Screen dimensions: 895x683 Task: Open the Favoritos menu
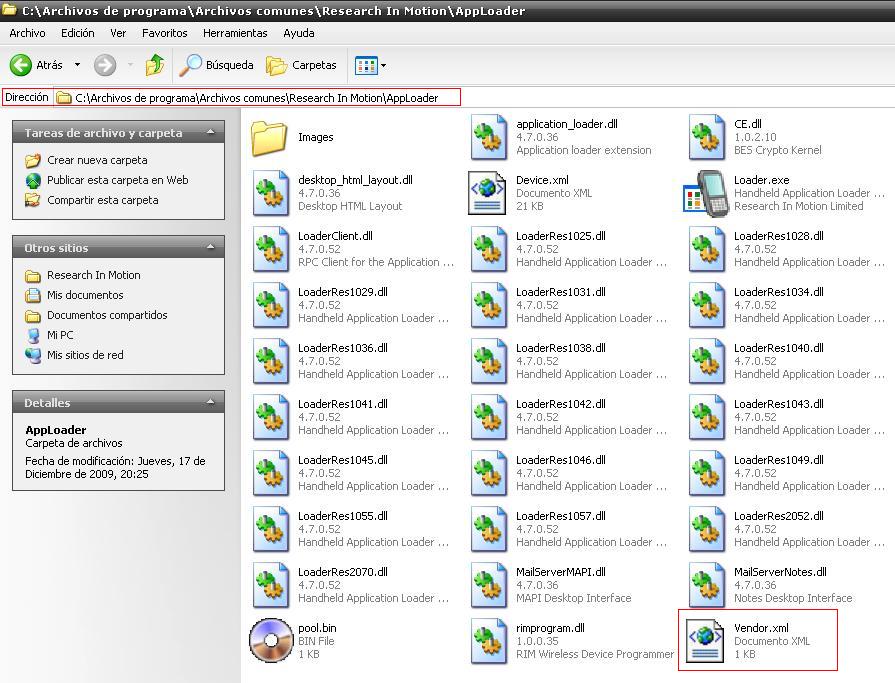point(164,33)
